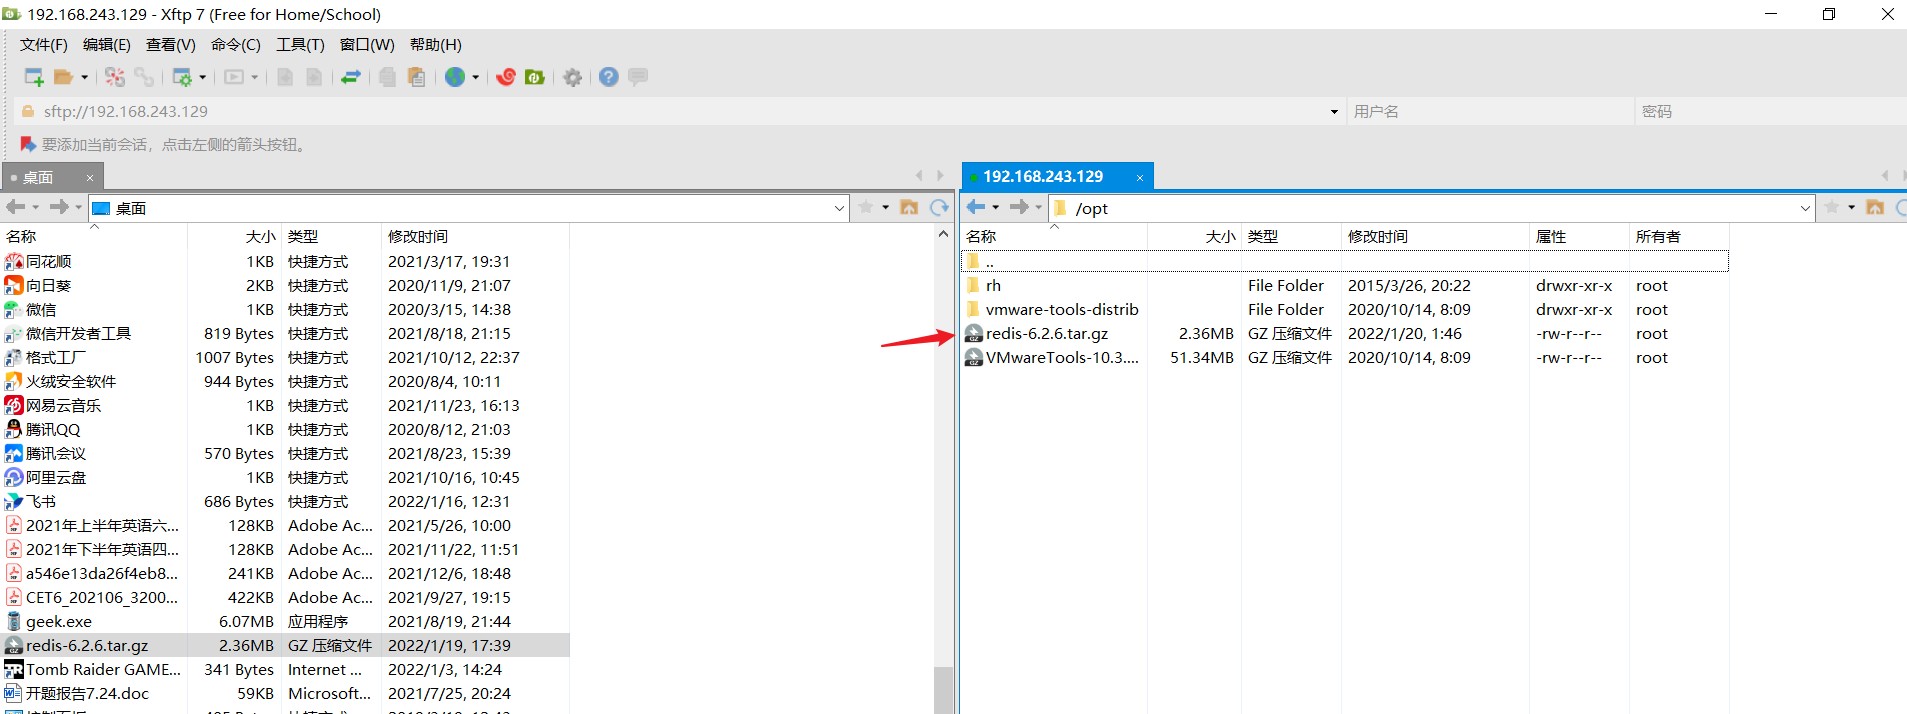Screen dimensions: 1907x714
Task: Open the 工具(T) menu
Action: (x=301, y=45)
